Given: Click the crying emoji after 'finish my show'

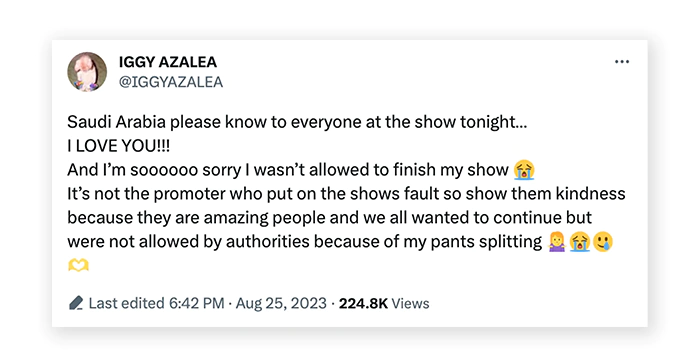Looking at the screenshot, I should click(x=524, y=170).
